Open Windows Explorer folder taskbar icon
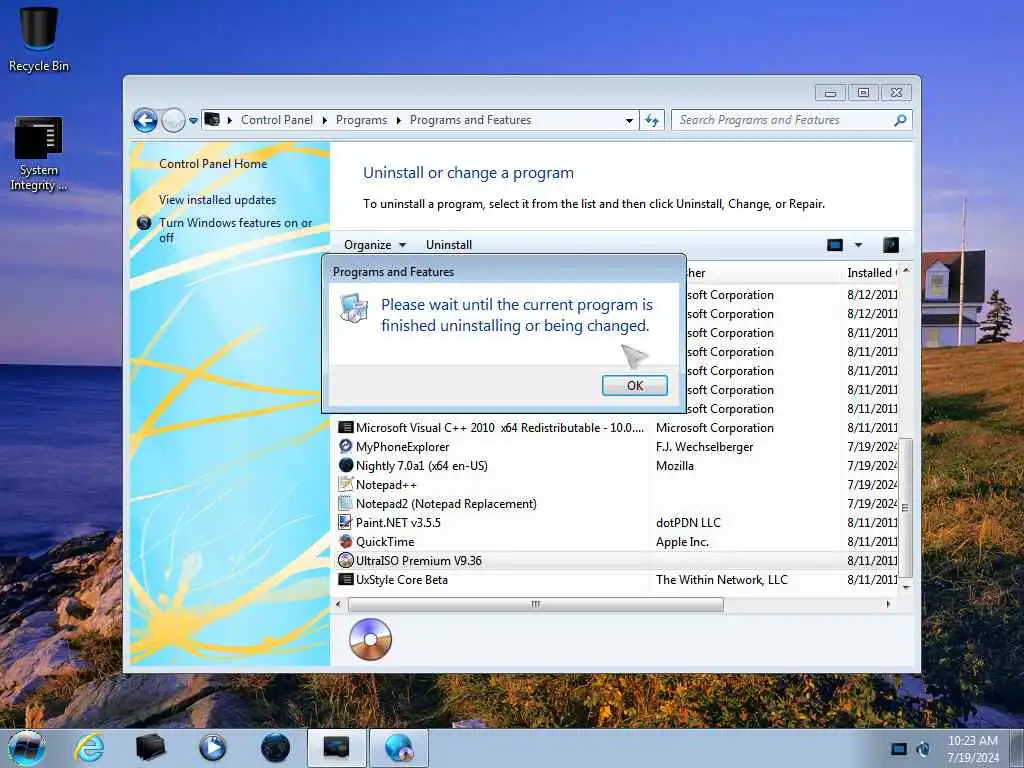 (151, 748)
